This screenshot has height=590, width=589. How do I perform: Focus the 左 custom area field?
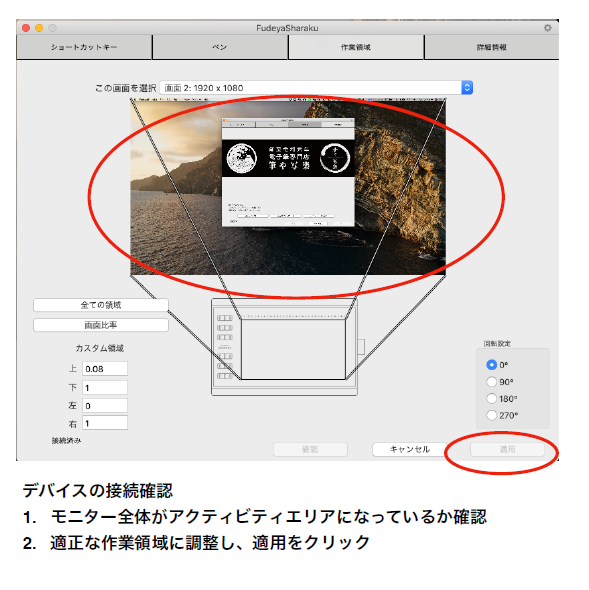tap(105, 406)
